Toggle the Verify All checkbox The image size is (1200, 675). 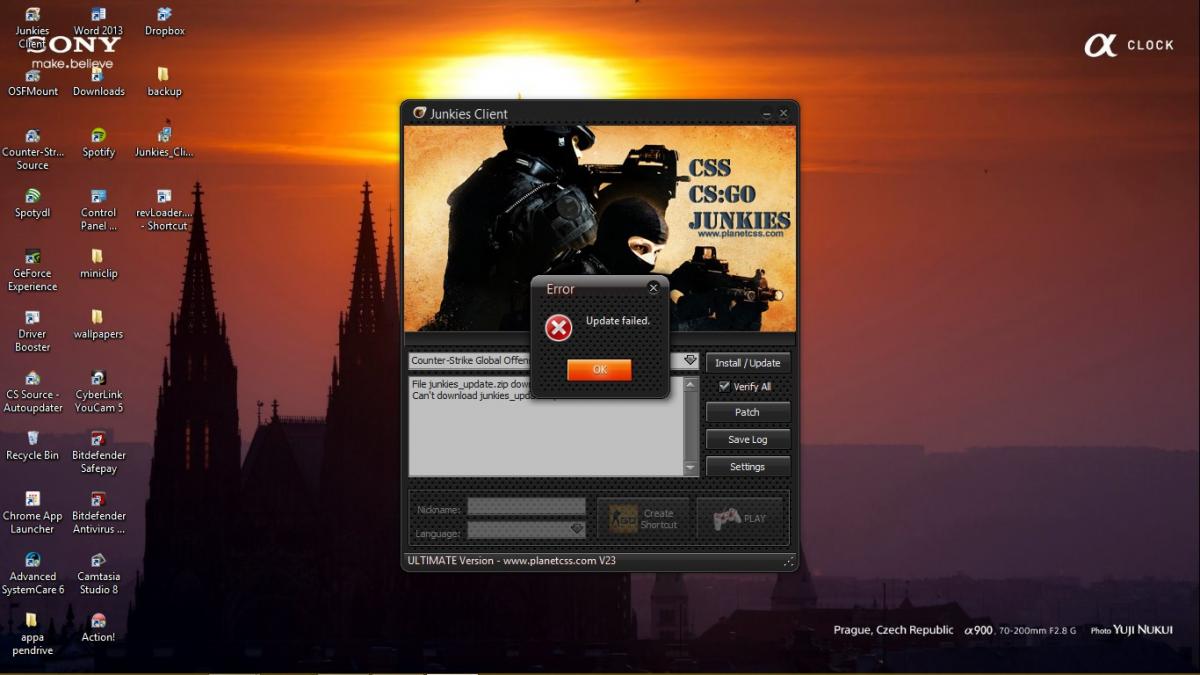724,387
